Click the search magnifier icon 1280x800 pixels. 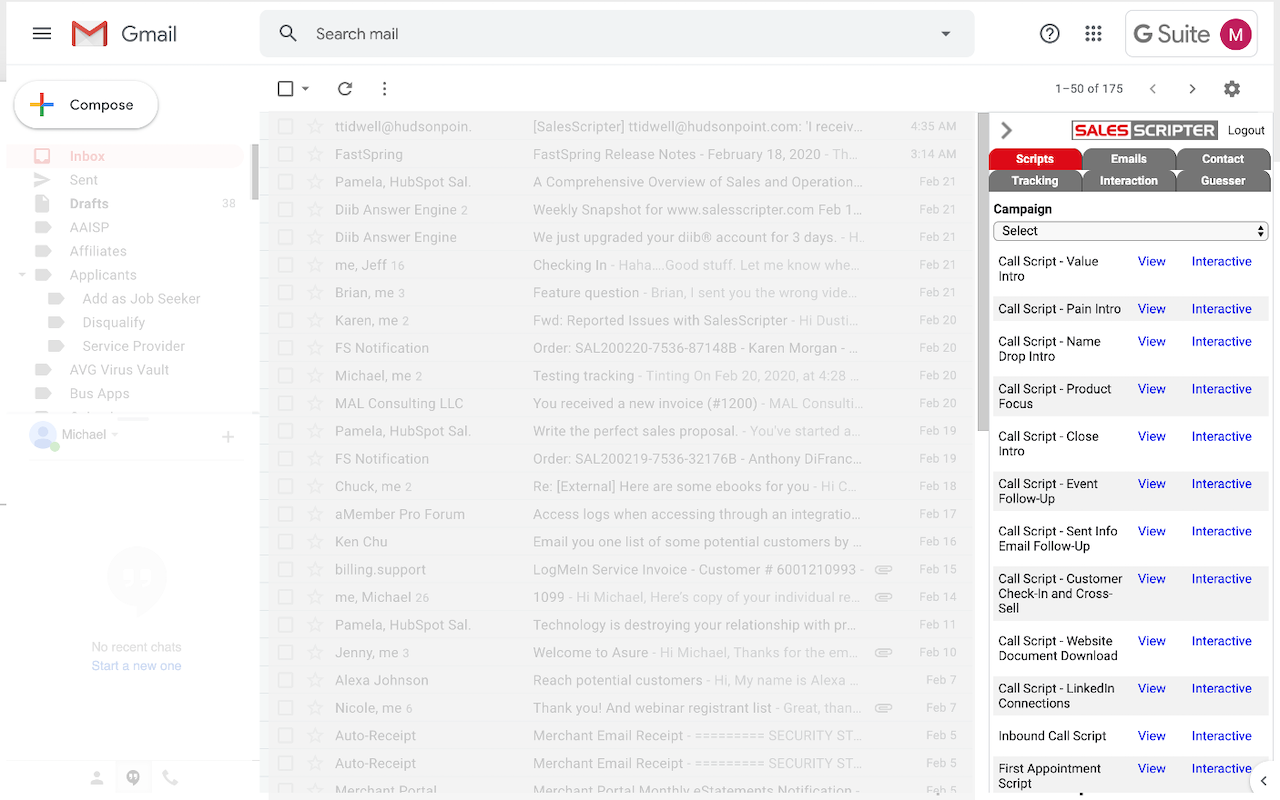(288, 34)
